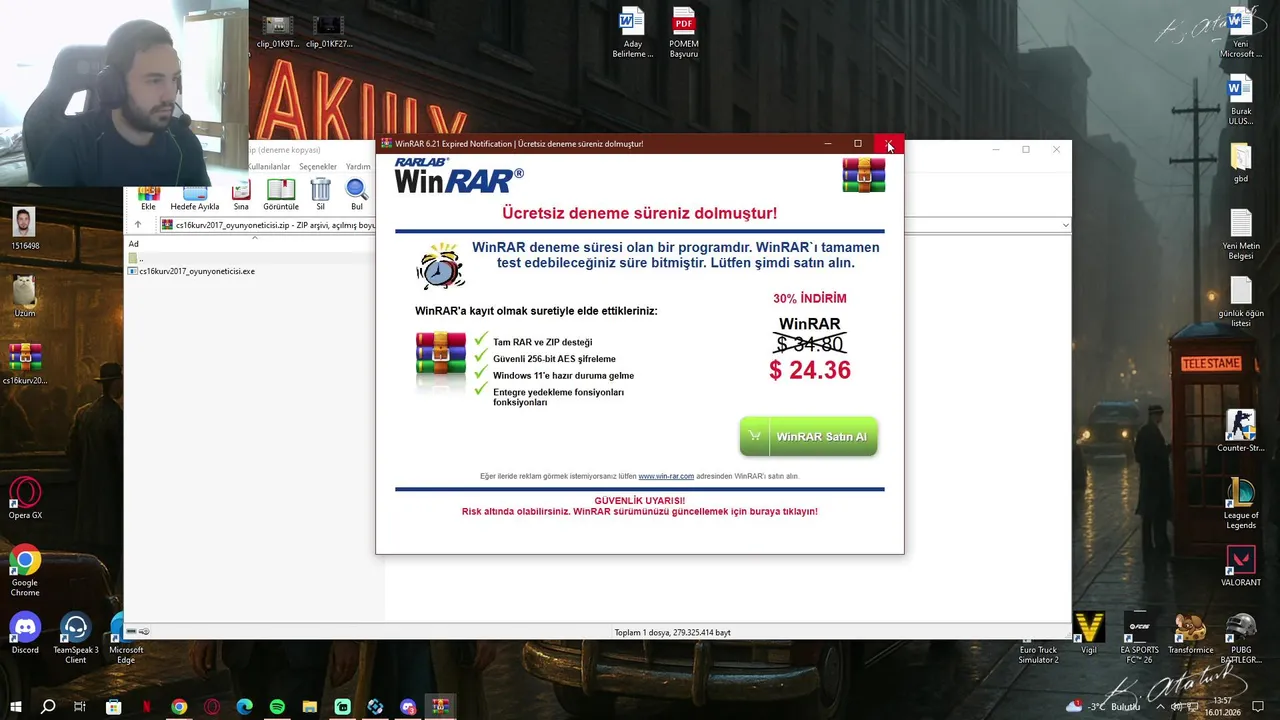Select Transformice desktop shortcut
The image size is (1280, 720).
click(1190, 634)
